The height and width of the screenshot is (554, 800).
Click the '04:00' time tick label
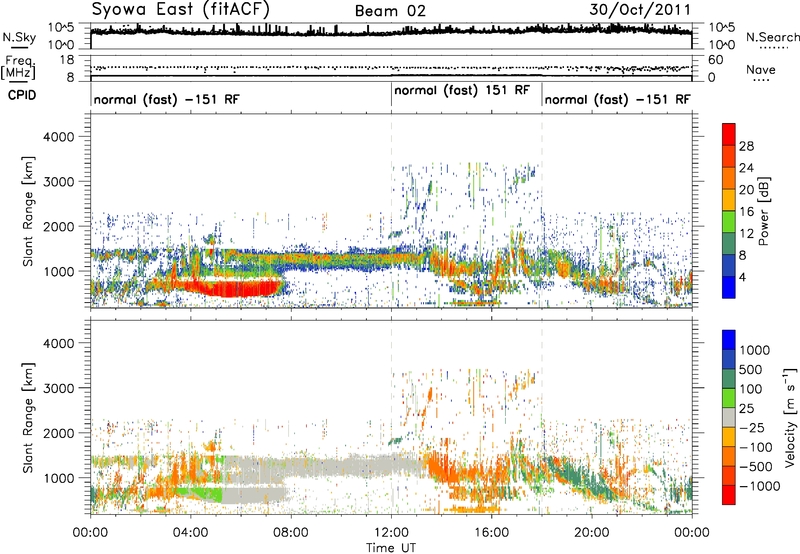tap(190, 533)
